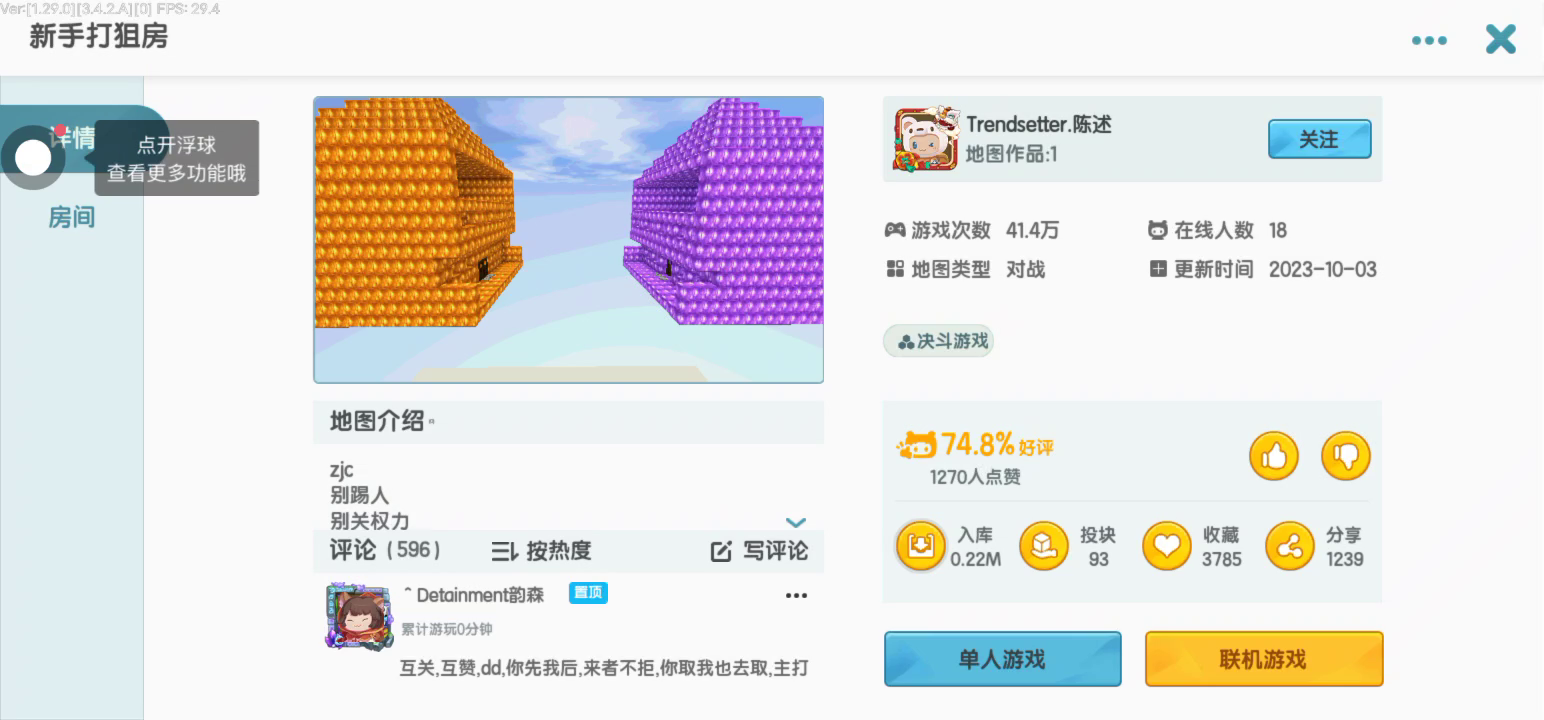
Task: Open the 分享 share icon
Action: point(1290,546)
